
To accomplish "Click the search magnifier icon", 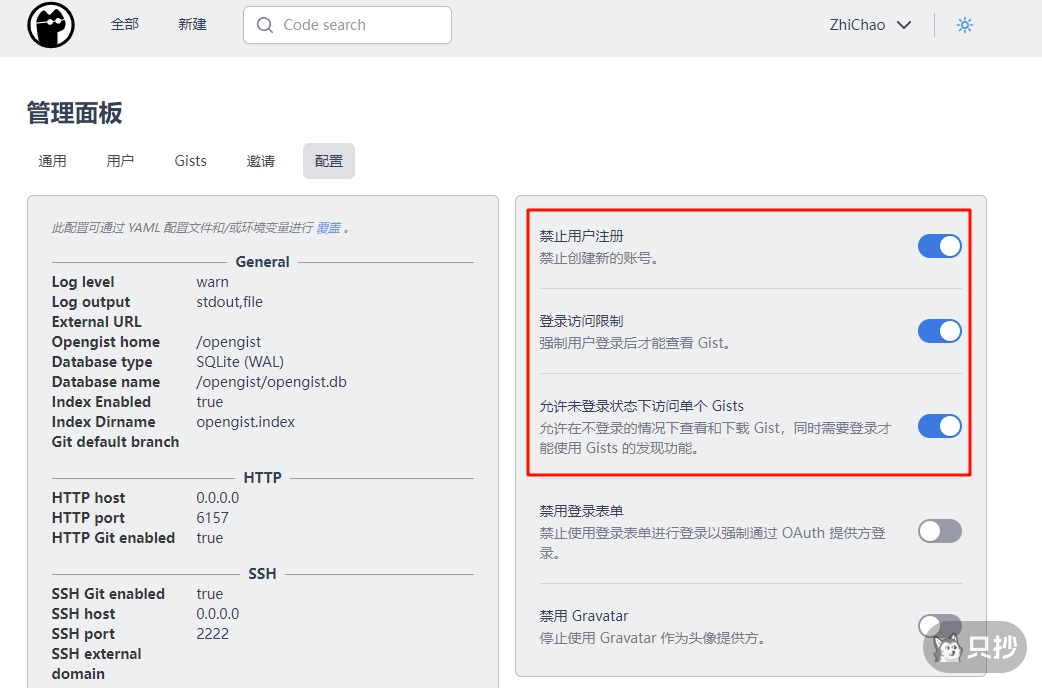I will click(x=265, y=25).
